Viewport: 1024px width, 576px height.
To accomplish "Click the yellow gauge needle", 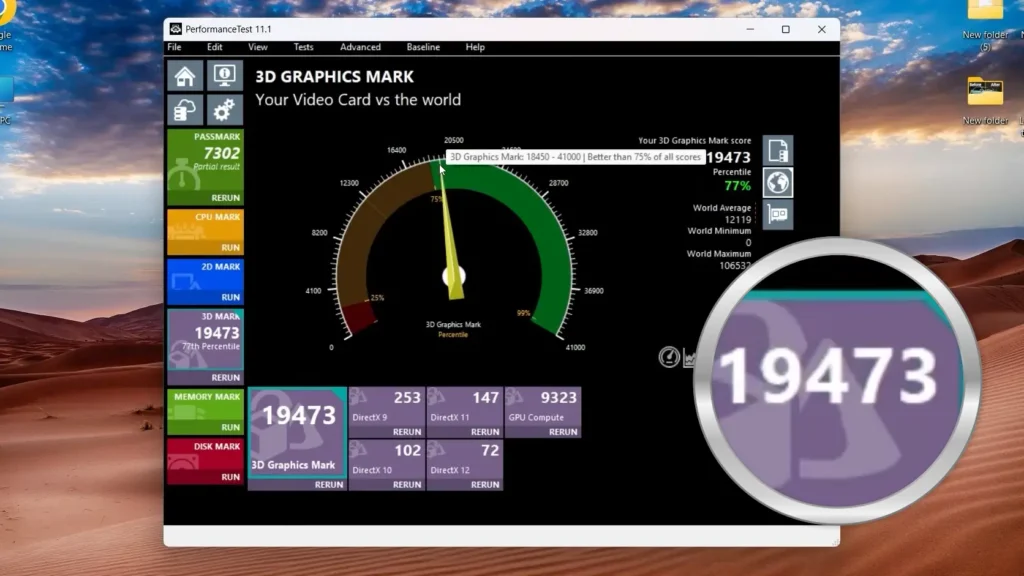I will 450,235.
